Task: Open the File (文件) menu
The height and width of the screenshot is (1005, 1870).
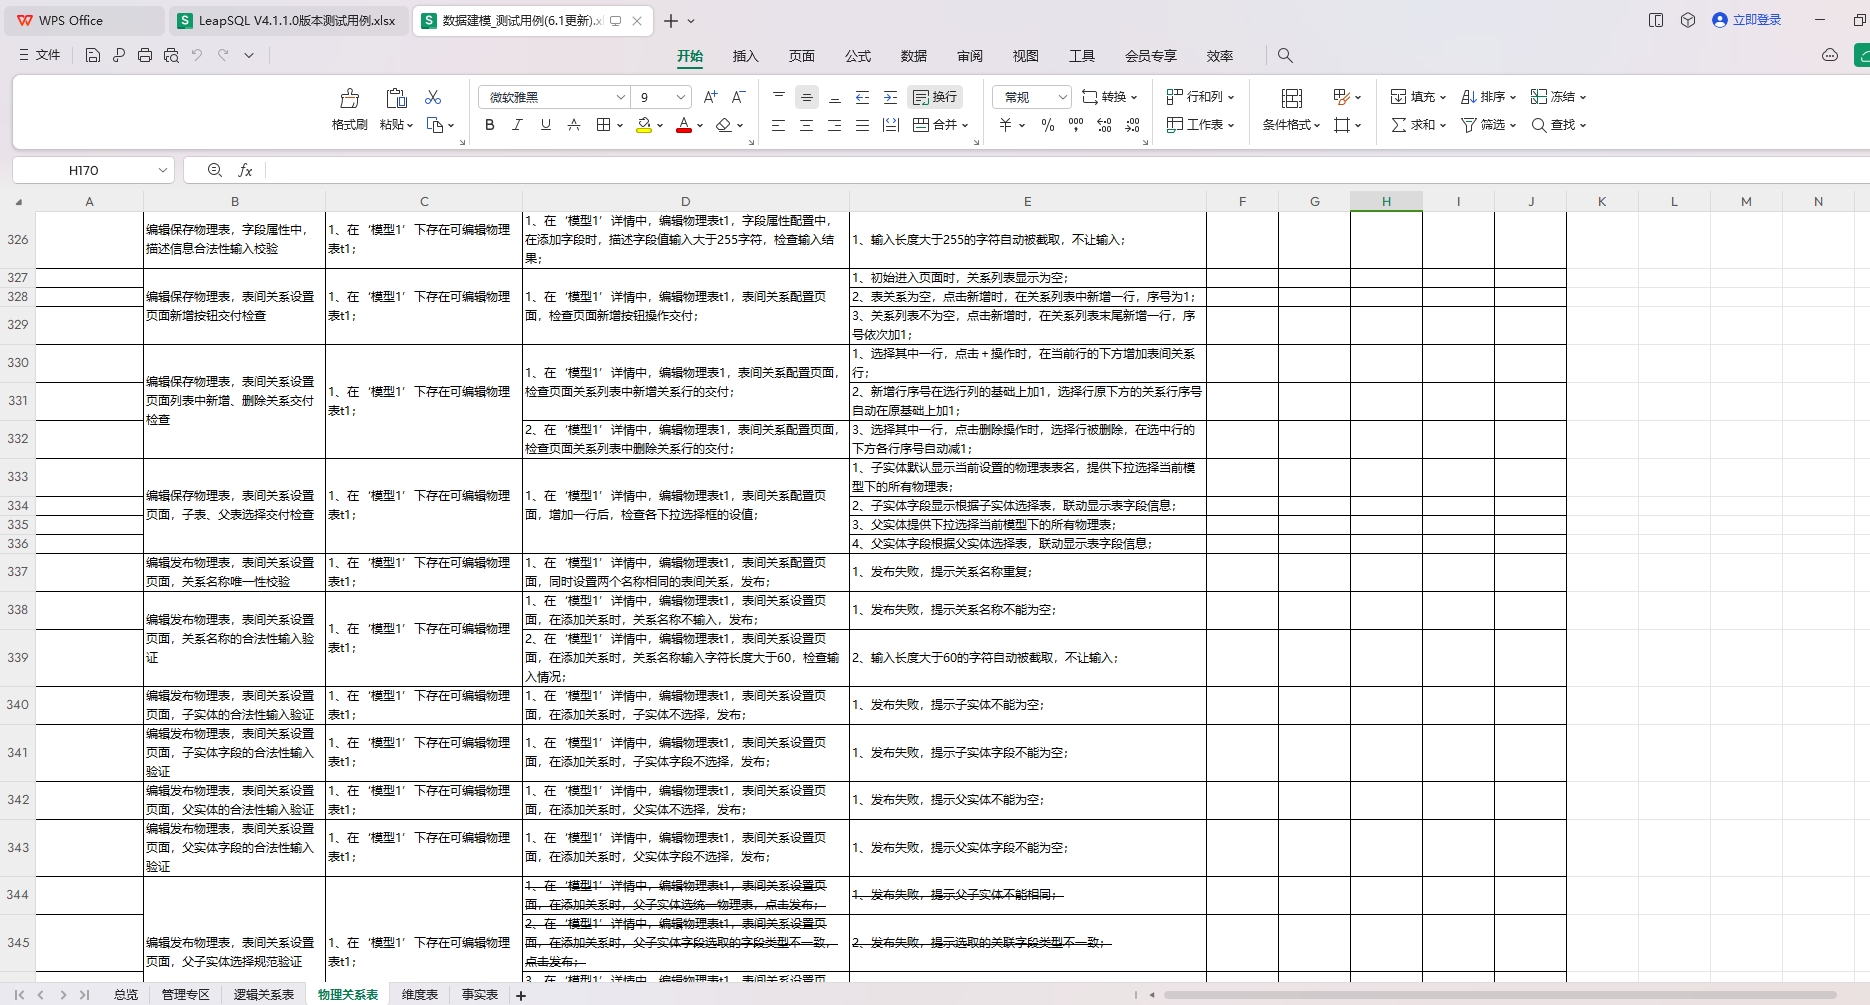Action: (39, 55)
